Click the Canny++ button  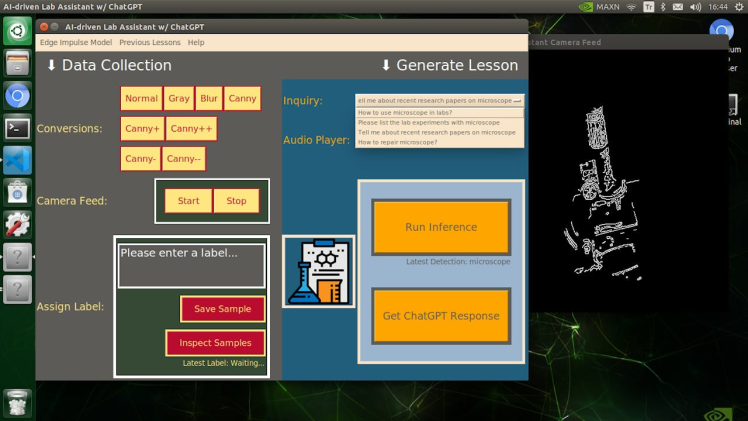pyautogui.click(x=191, y=129)
